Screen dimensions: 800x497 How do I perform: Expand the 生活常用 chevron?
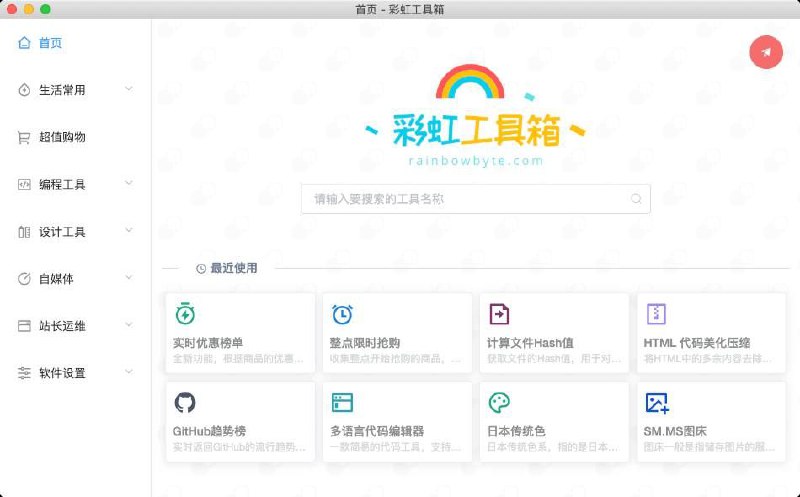pyautogui.click(x=129, y=89)
